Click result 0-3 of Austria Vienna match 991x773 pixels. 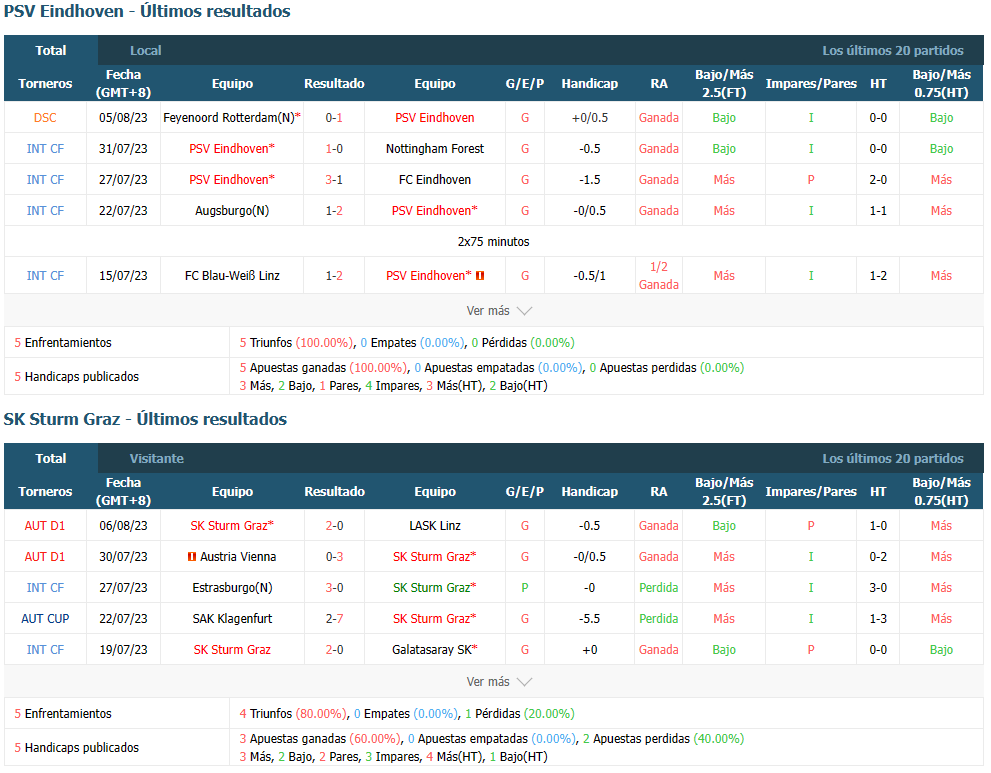coord(334,557)
